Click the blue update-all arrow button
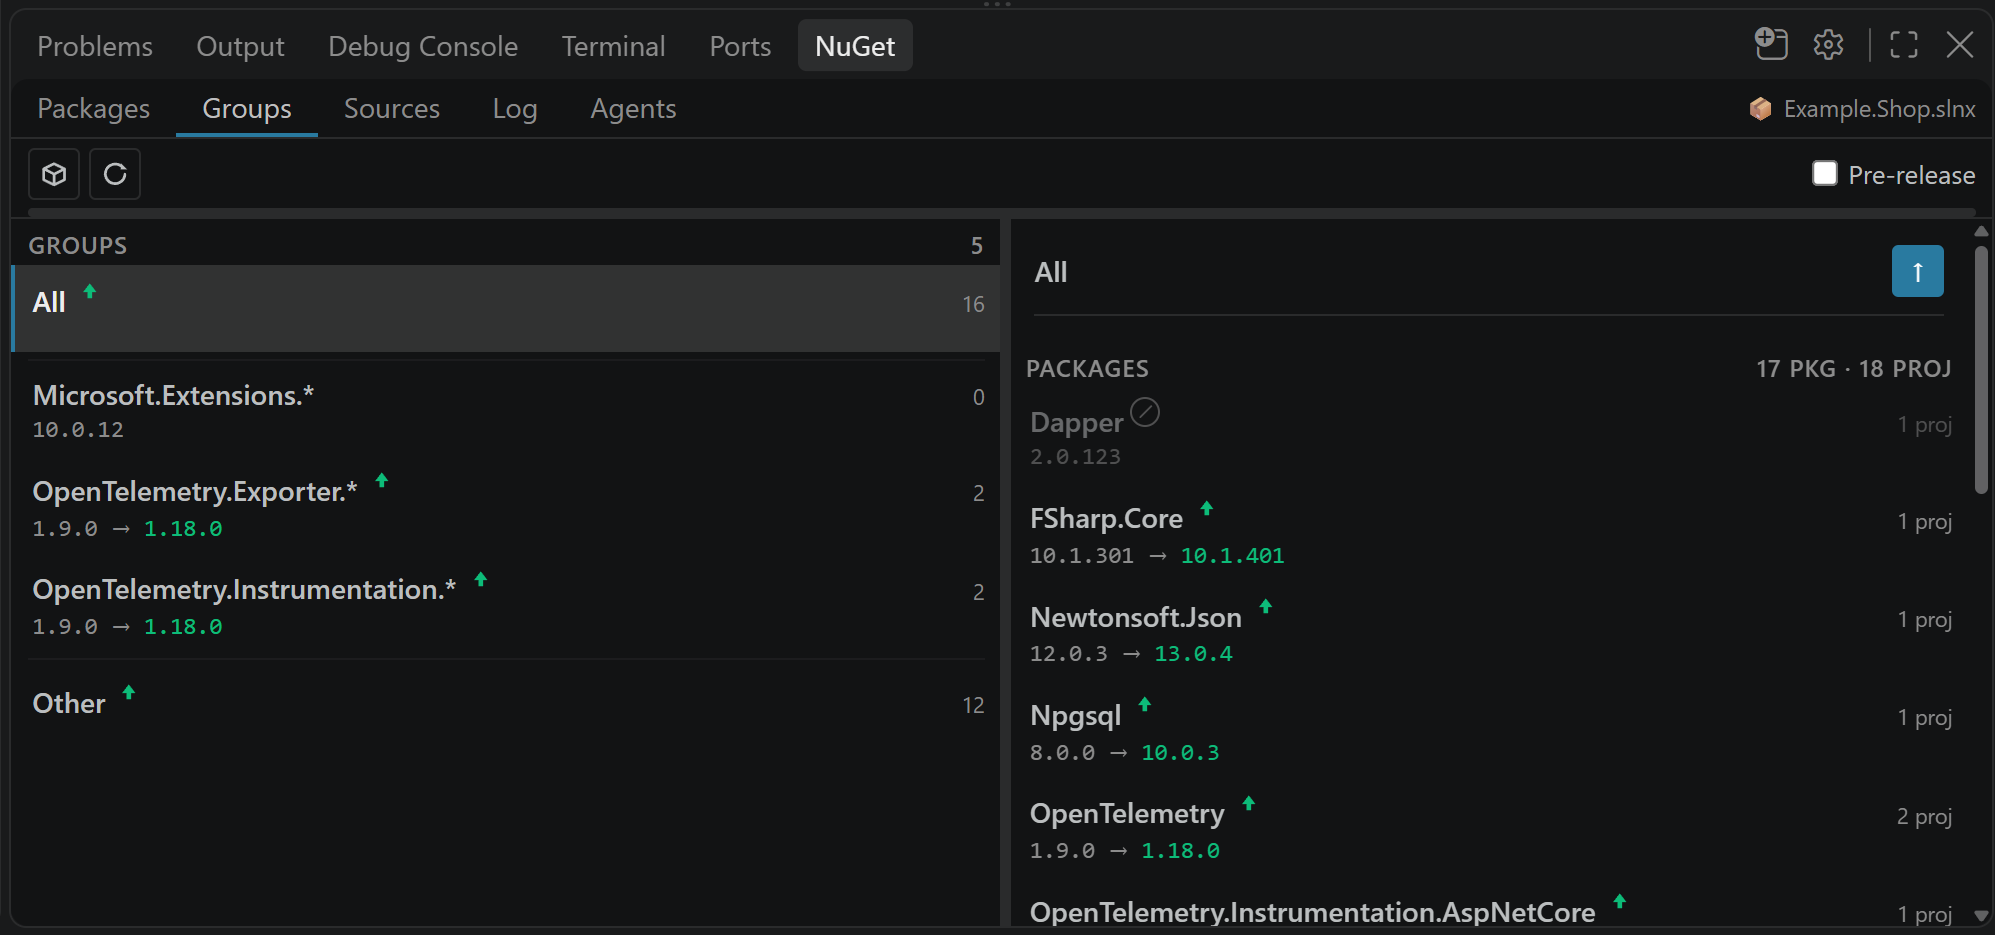 coord(1917,271)
